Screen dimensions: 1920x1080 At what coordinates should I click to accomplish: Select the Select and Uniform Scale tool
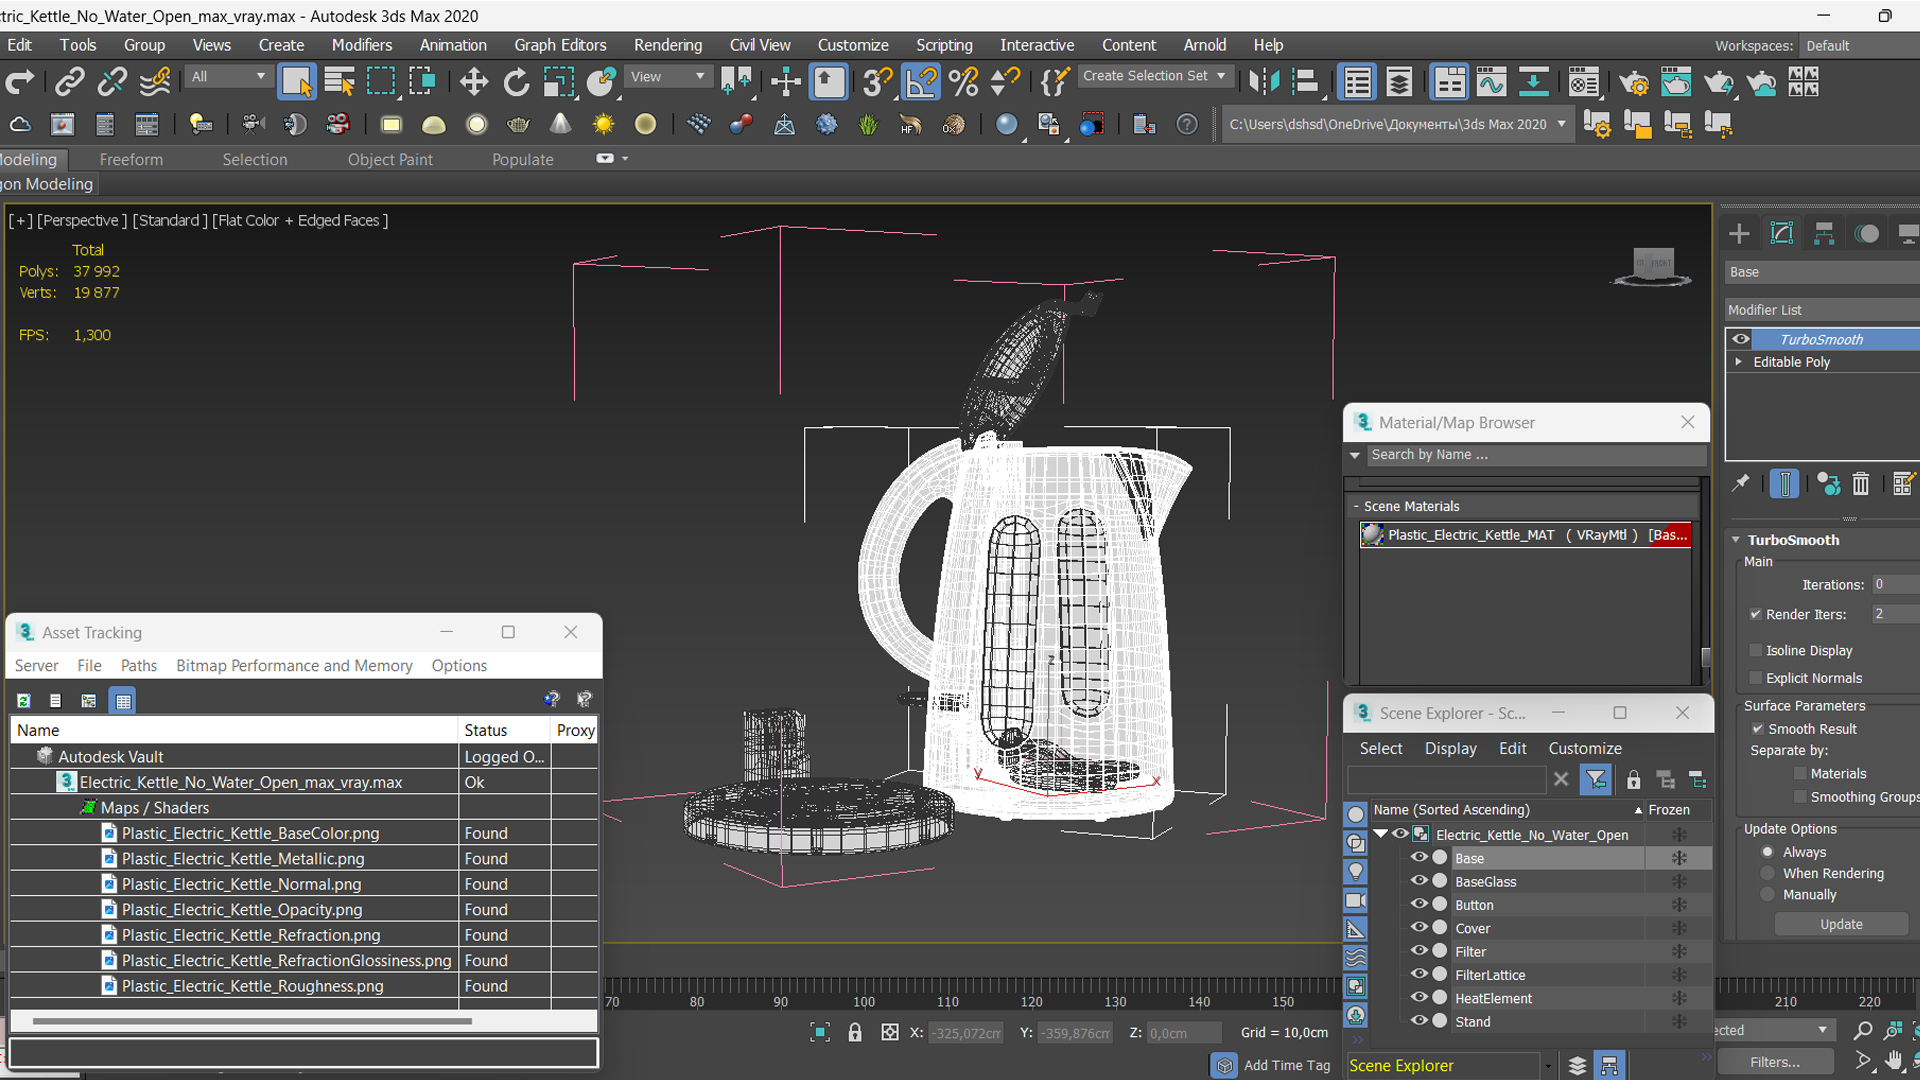558,82
